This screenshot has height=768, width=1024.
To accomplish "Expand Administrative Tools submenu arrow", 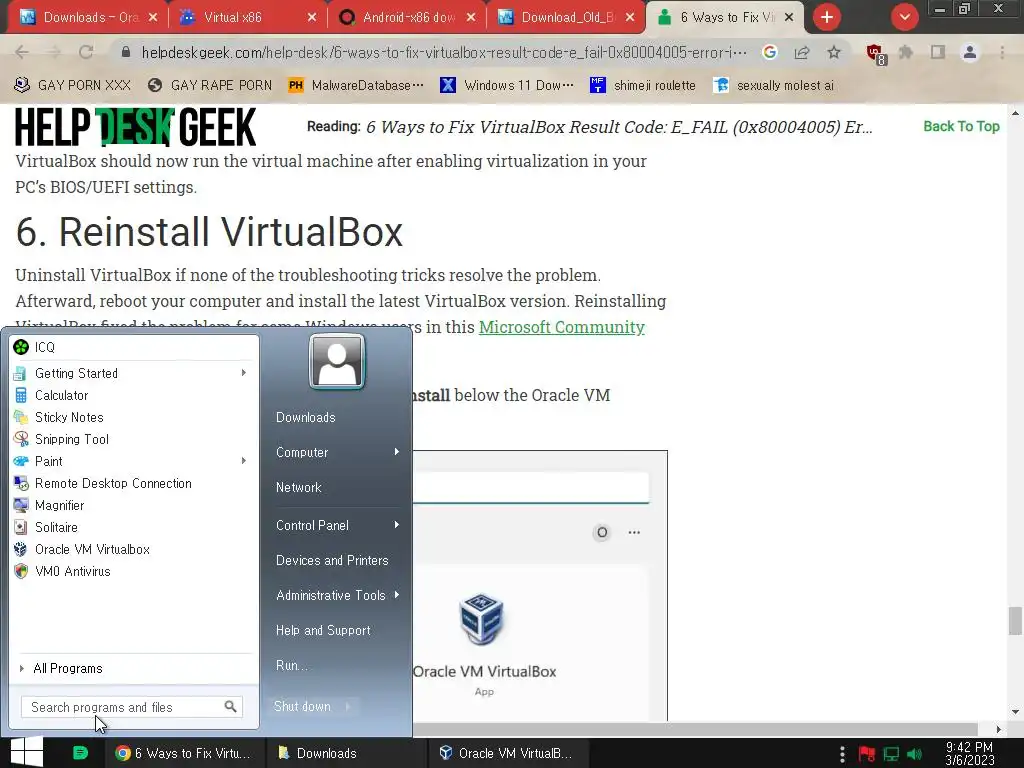I will click(x=396, y=595).
